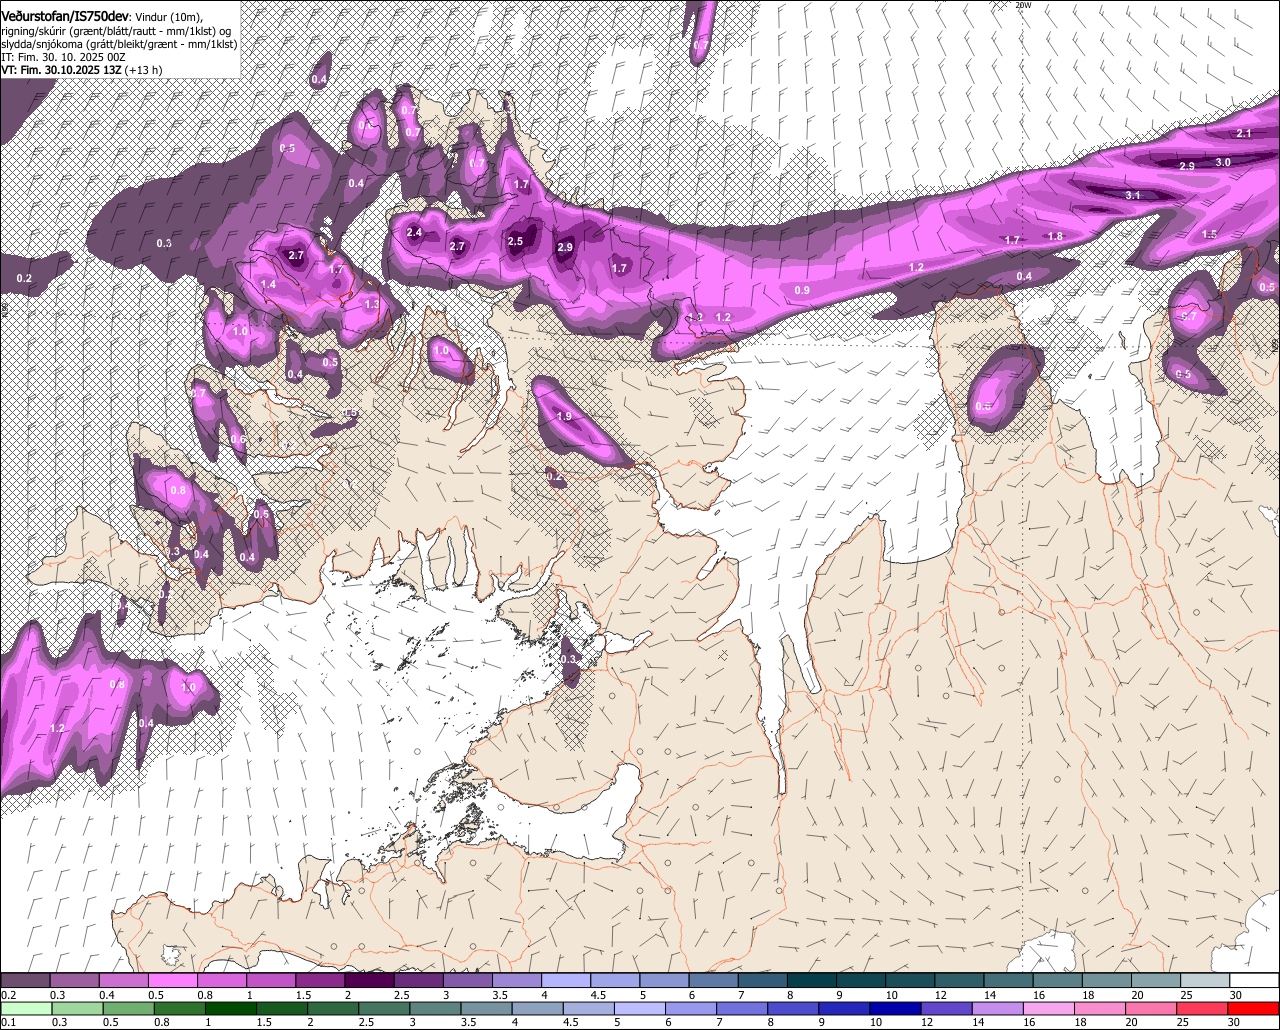Viewport: 1280px width, 1030px height.
Task: Click the '2.4' precipitation value on the map
Action: coord(415,233)
